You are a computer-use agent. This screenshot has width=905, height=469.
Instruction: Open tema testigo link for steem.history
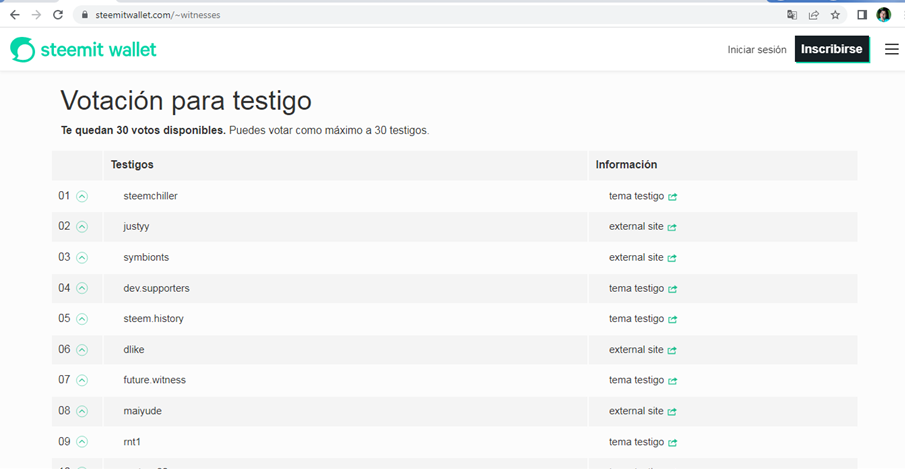pyautogui.click(x=636, y=318)
